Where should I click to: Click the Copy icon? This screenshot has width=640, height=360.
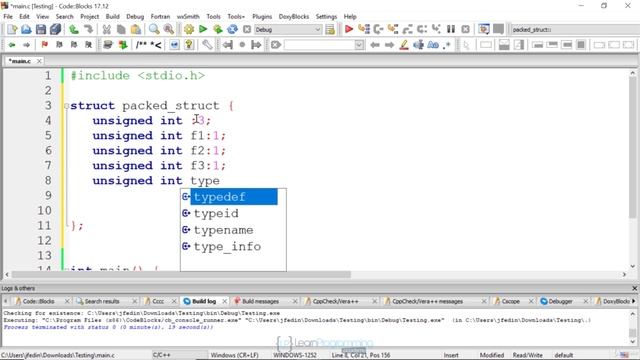[121, 29]
